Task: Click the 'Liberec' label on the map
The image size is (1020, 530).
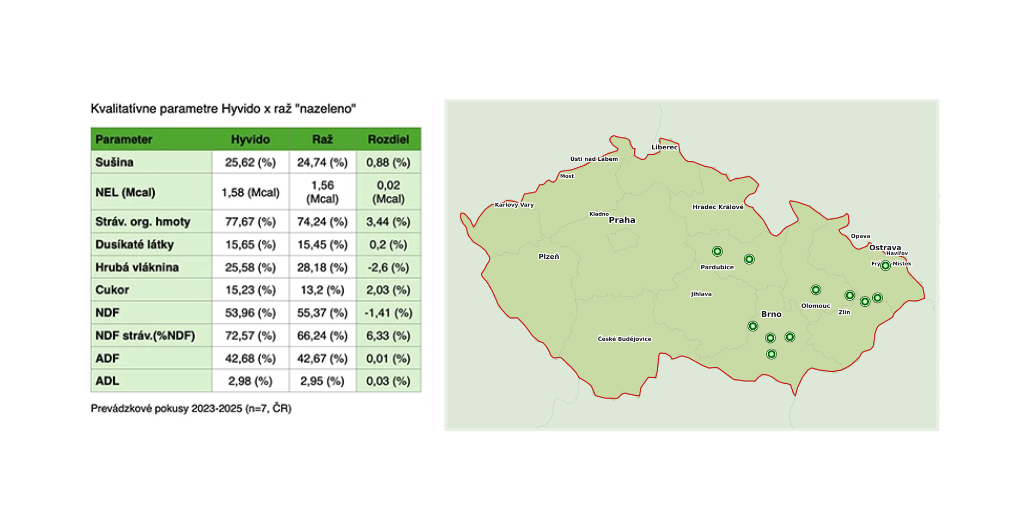Action: (664, 147)
